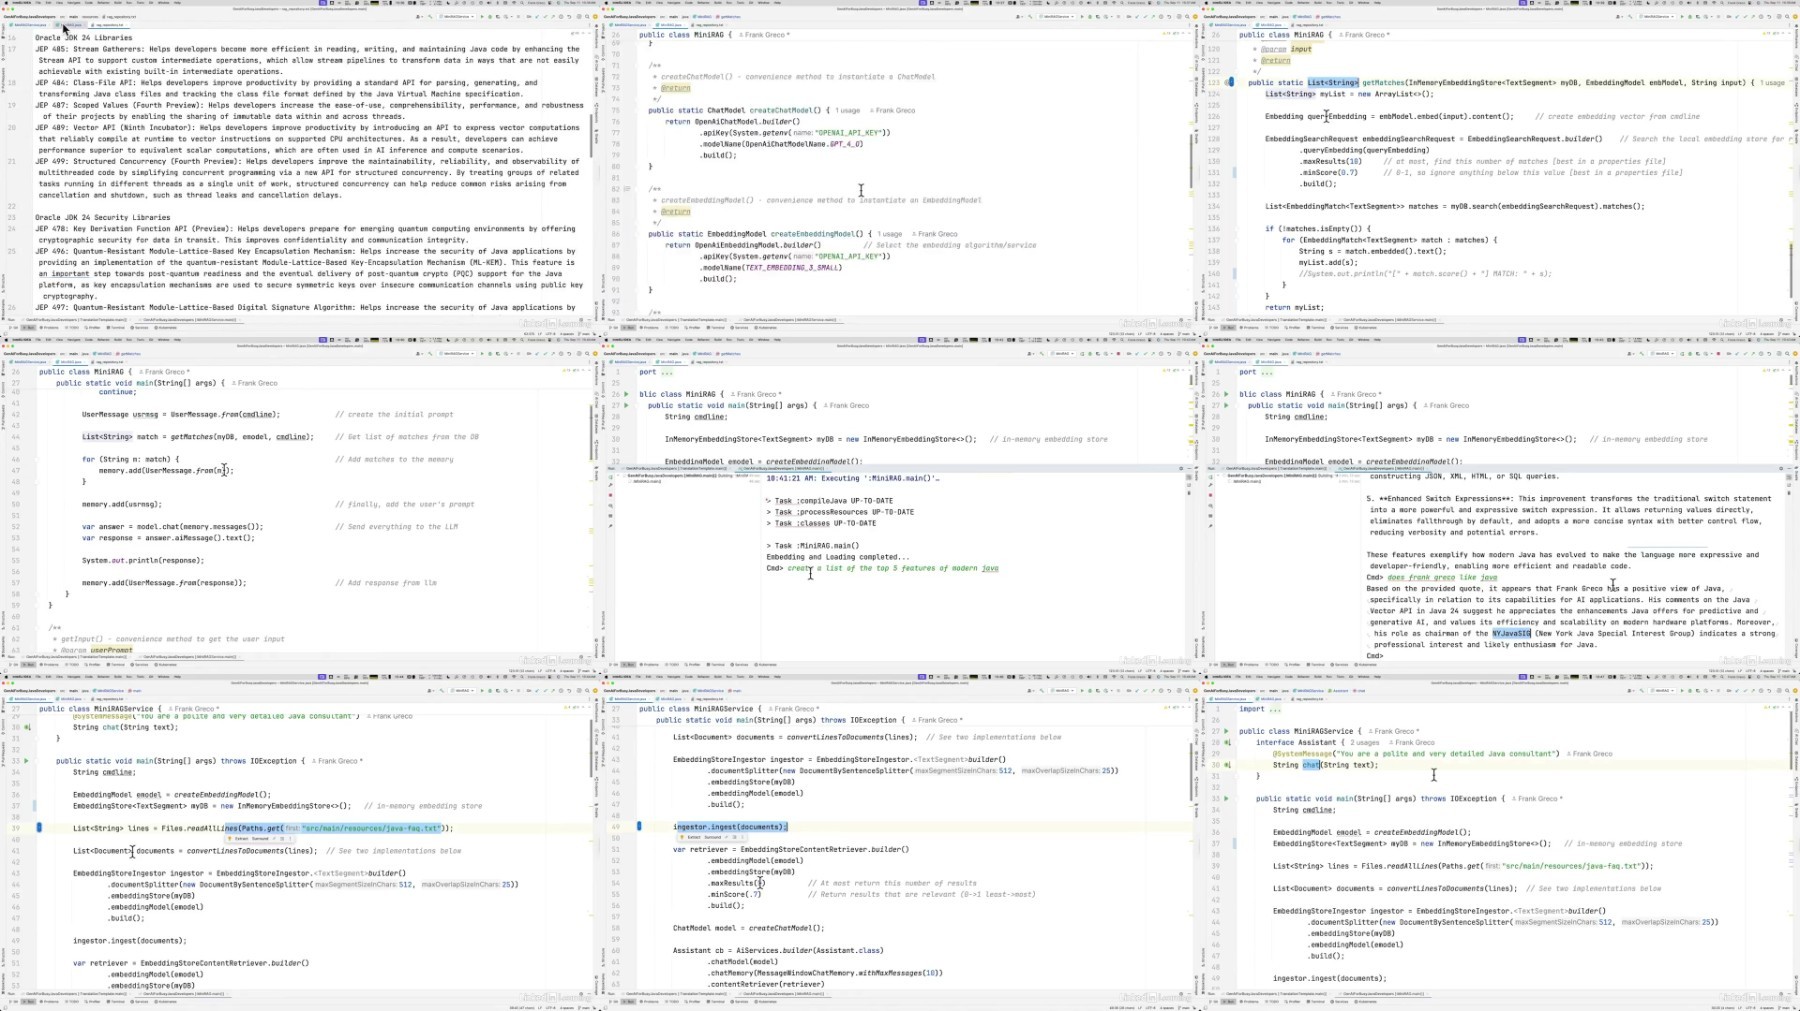Click 'Embedding and Loading completed...' console line

point(838,557)
